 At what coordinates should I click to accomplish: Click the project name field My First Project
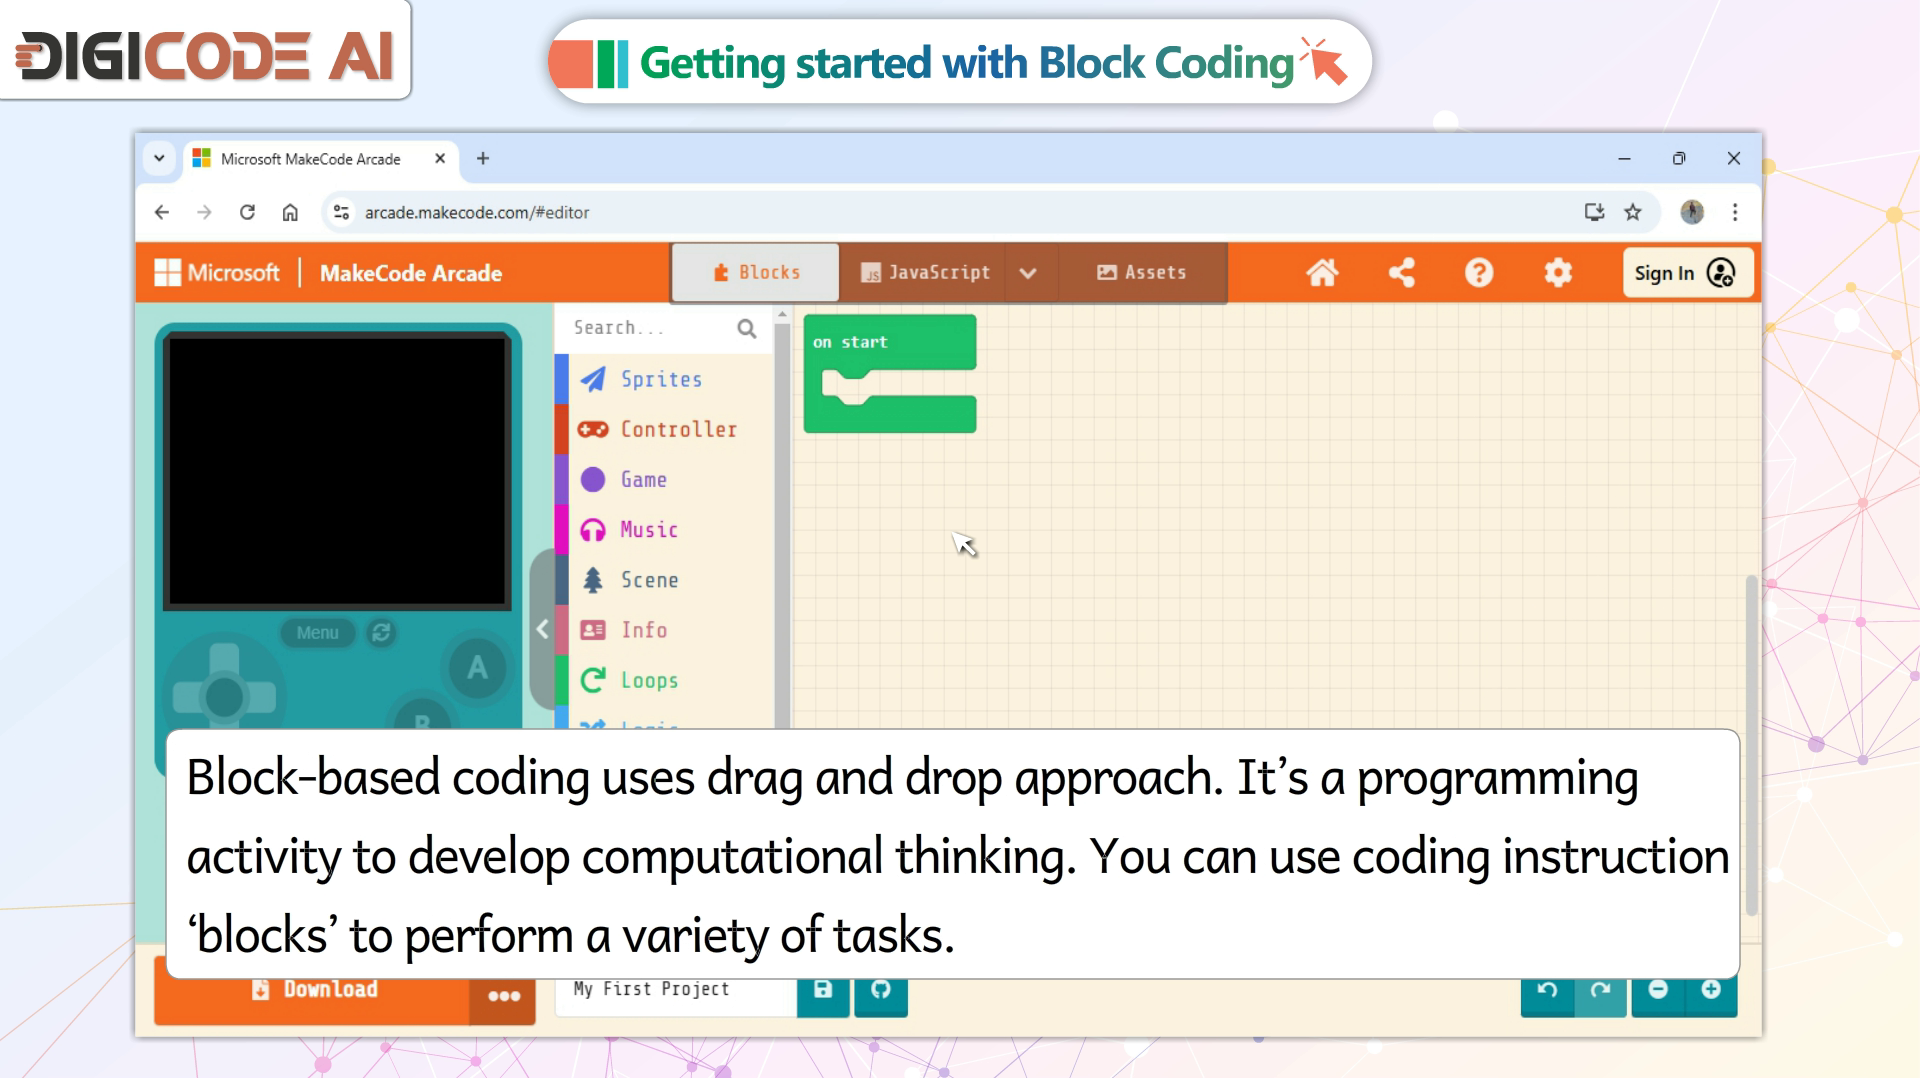(676, 989)
